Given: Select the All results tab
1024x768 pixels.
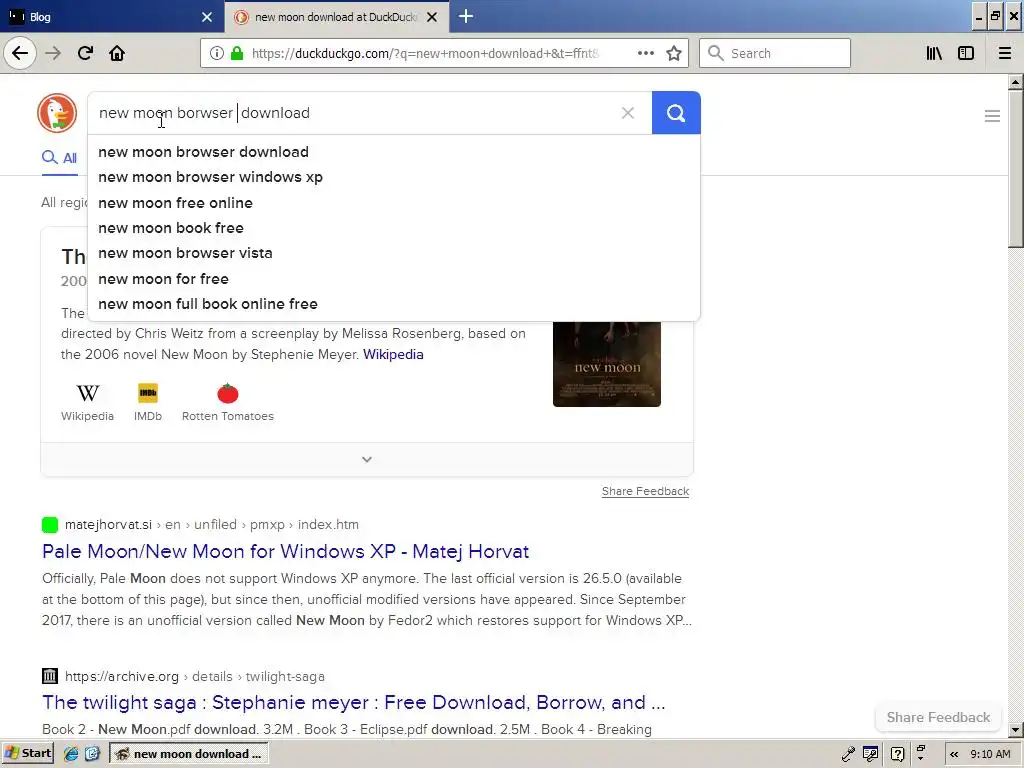Looking at the screenshot, I should pos(59,158).
